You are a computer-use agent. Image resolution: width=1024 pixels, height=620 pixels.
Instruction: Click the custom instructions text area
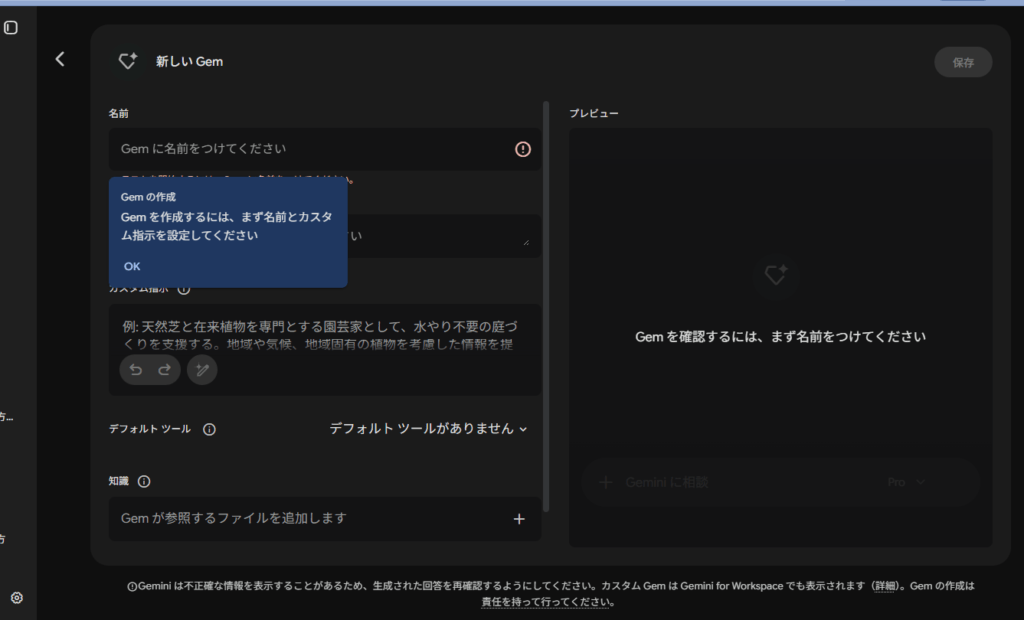point(325,350)
